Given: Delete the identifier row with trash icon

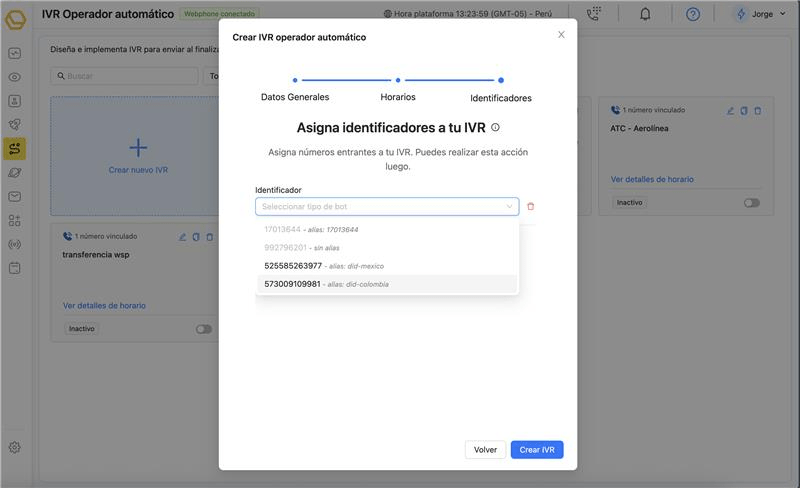Looking at the screenshot, I should [x=530, y=207].
